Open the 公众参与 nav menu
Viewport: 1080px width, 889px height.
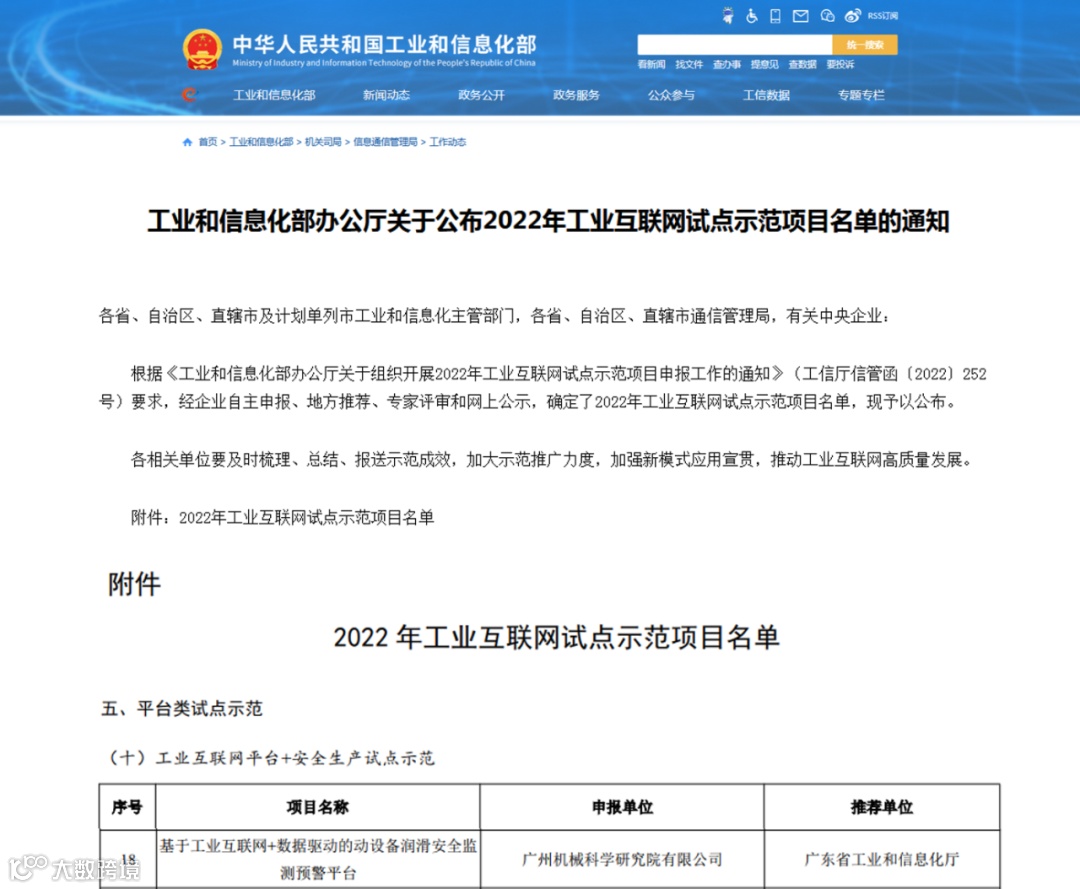[672, 95]
